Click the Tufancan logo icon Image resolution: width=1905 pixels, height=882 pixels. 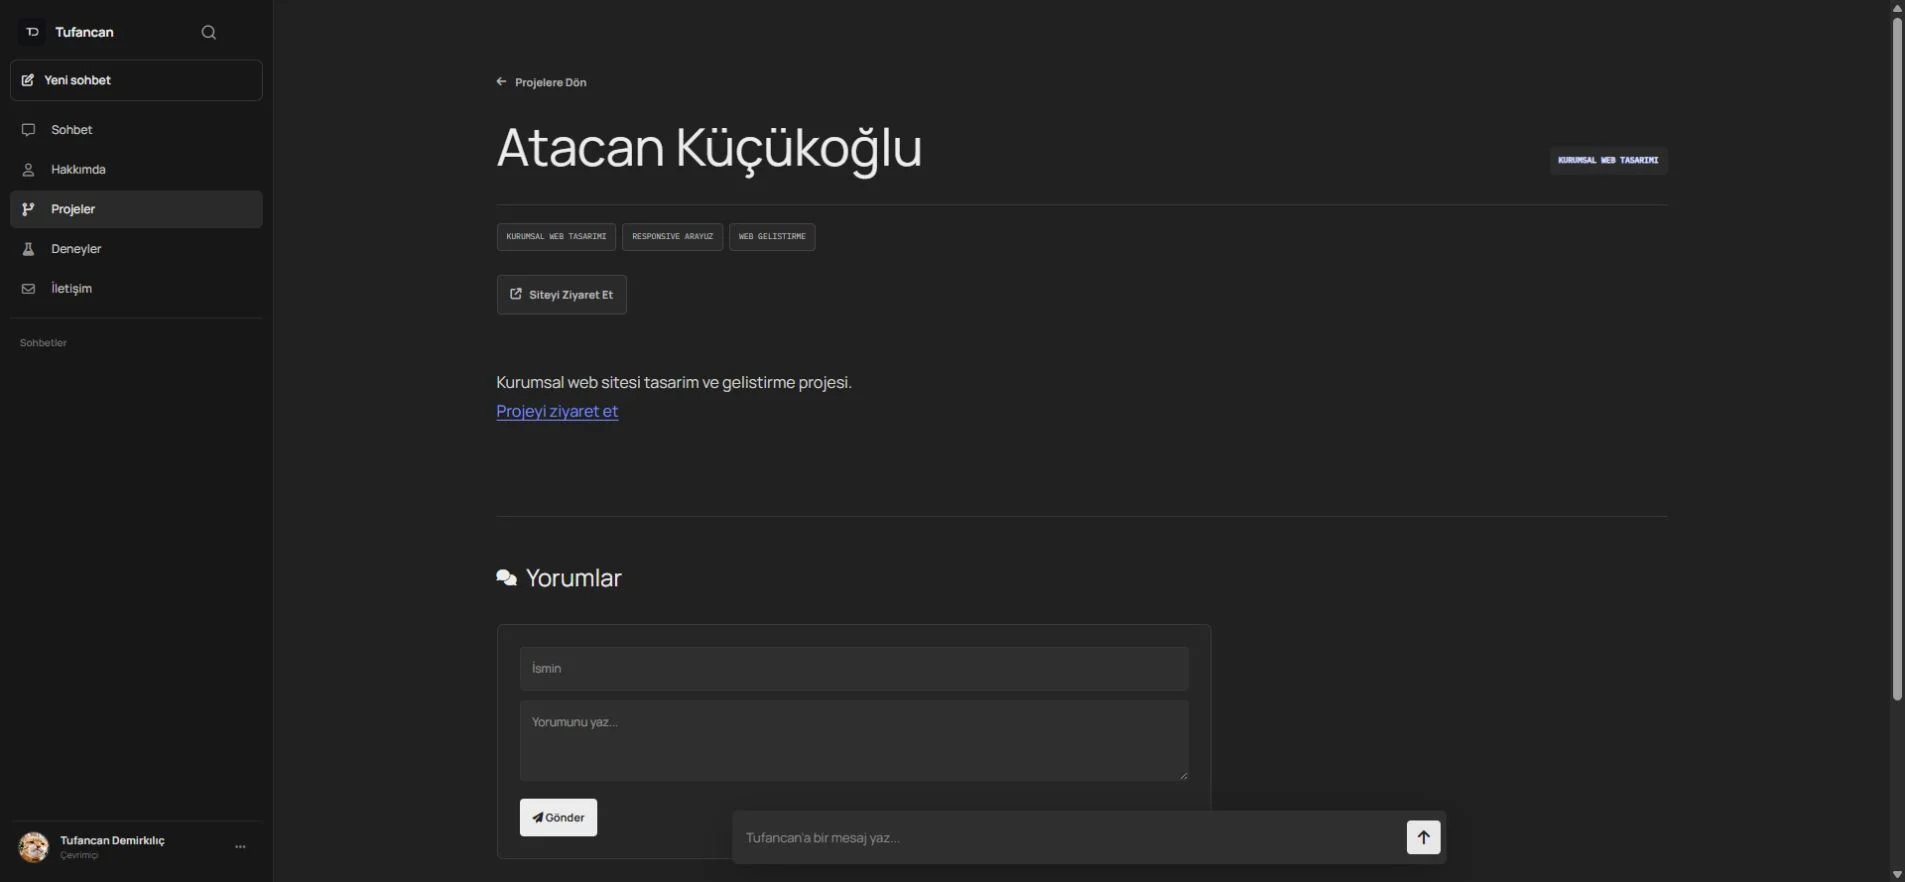32,32
